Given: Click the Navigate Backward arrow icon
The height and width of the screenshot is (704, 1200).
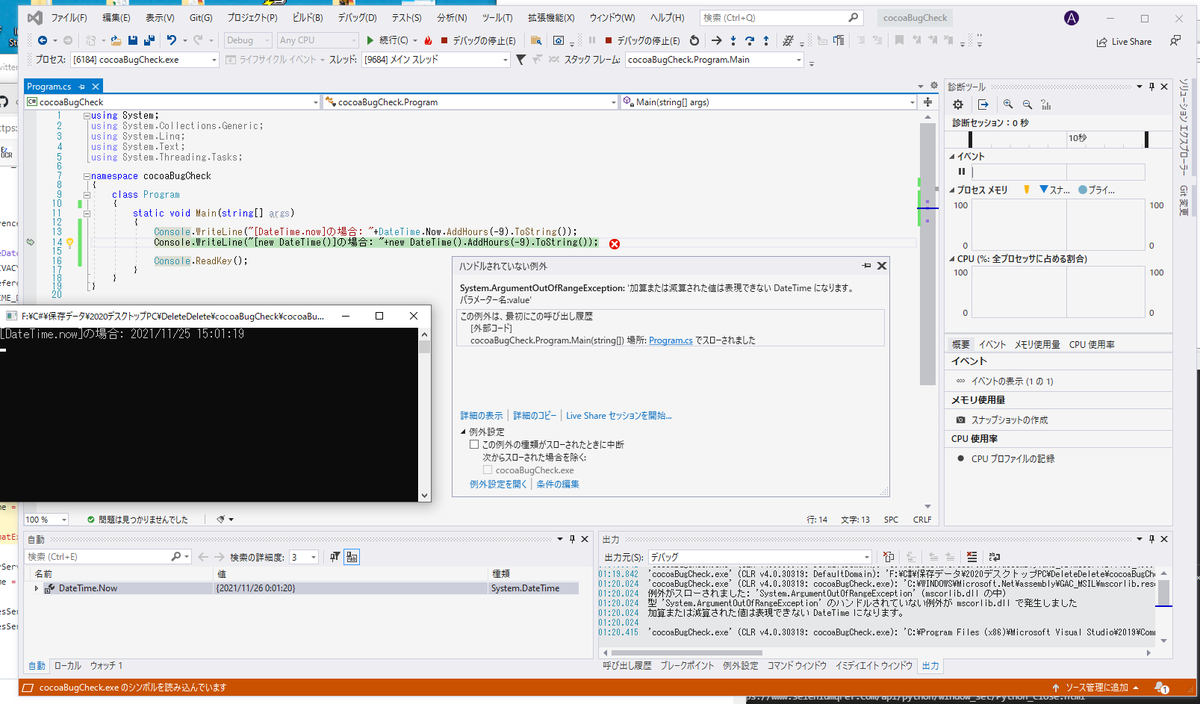Looking at the screenshot, I should [x=41, y=40].
